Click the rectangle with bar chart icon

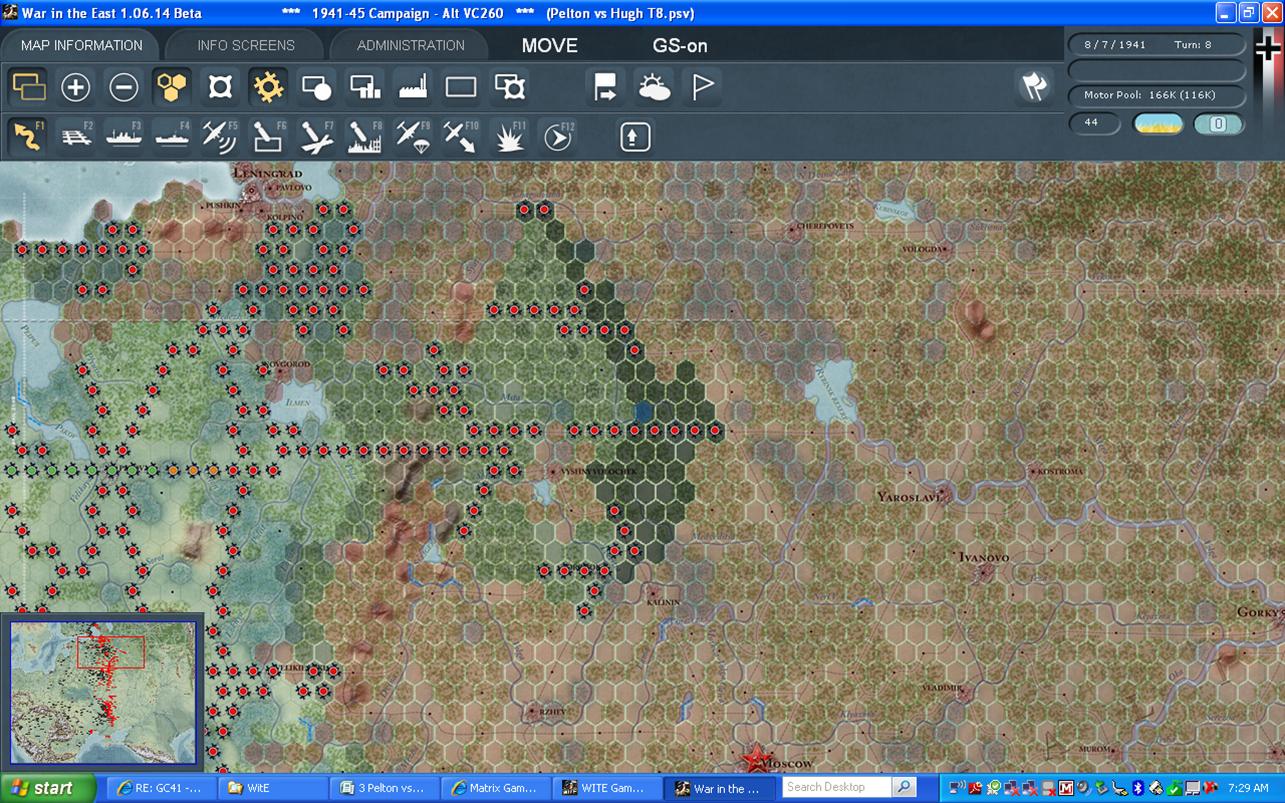coord(365,87)
